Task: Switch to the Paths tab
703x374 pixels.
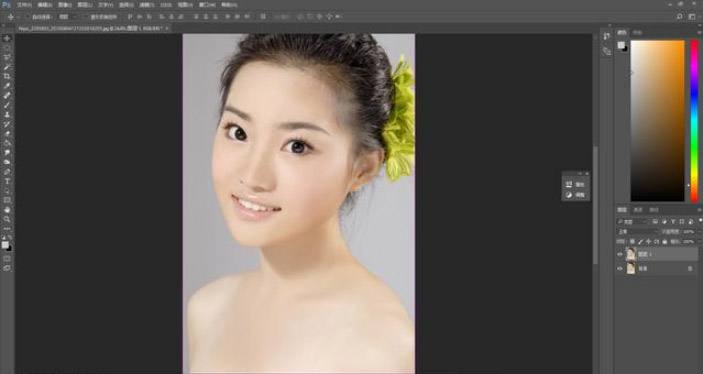Action: 654,210
